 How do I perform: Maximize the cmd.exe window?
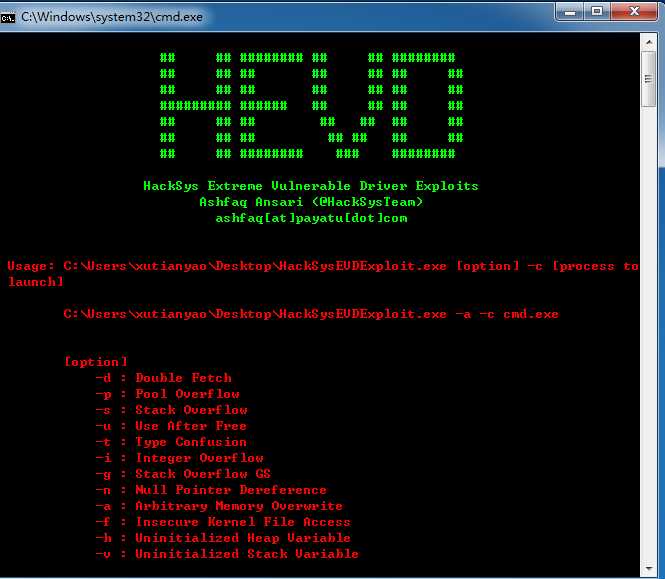coord(597,12)
